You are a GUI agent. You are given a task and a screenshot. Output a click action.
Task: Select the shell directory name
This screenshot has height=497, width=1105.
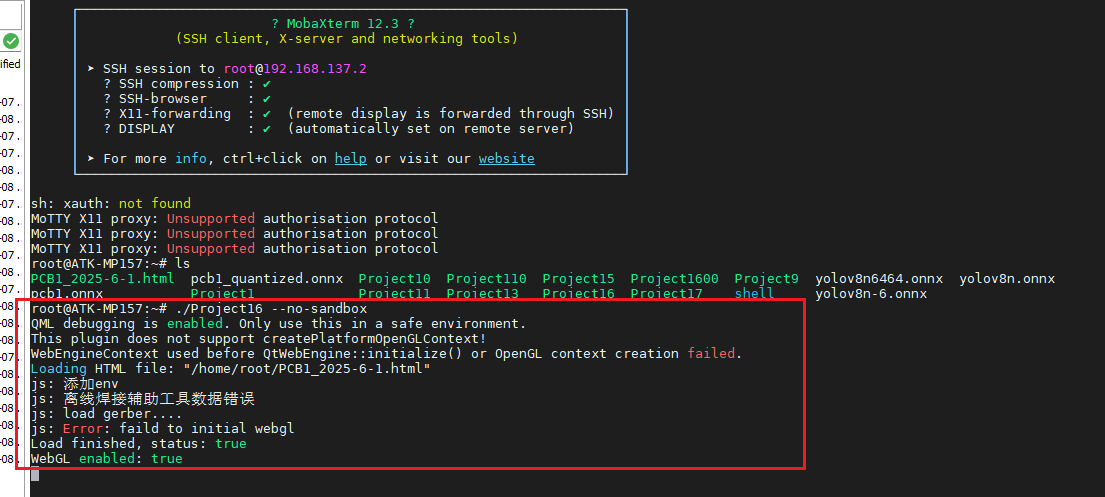click(754, 293)
